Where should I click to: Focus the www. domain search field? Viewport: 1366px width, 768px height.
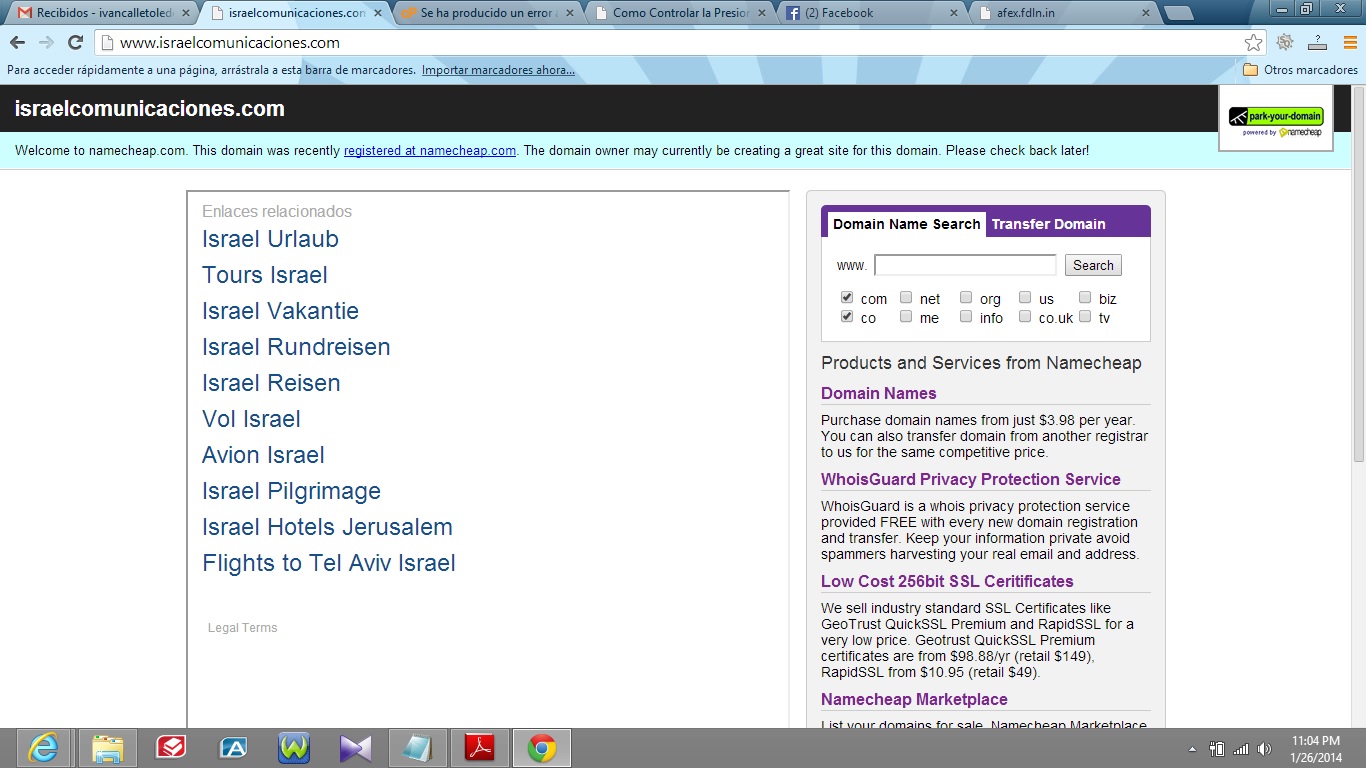point(965,265)
